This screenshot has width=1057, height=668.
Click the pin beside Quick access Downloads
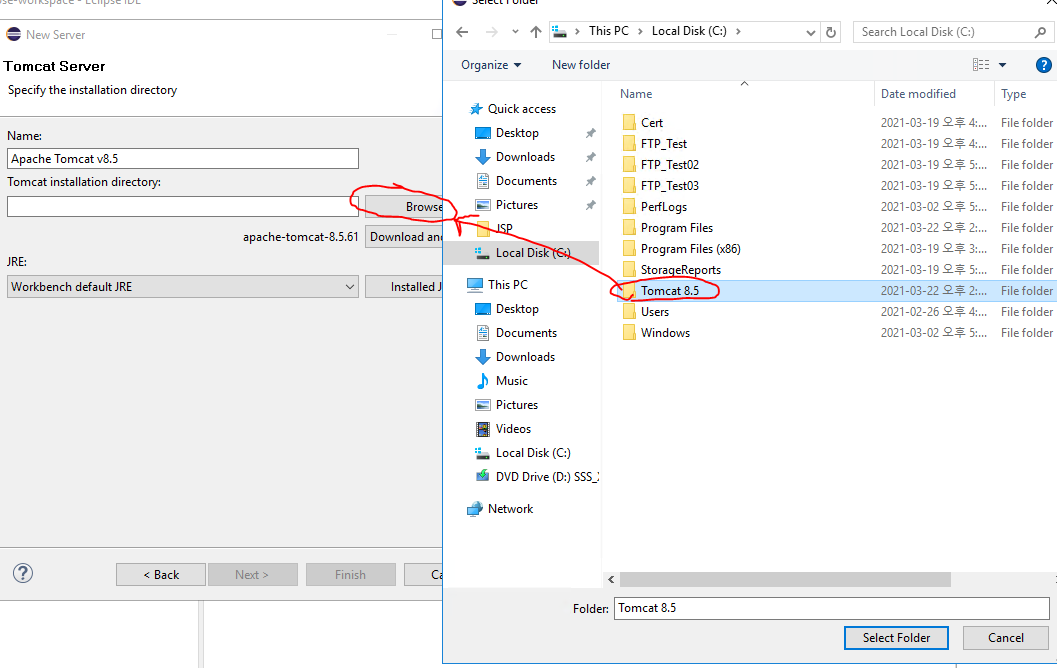click(x=591, y=157)
